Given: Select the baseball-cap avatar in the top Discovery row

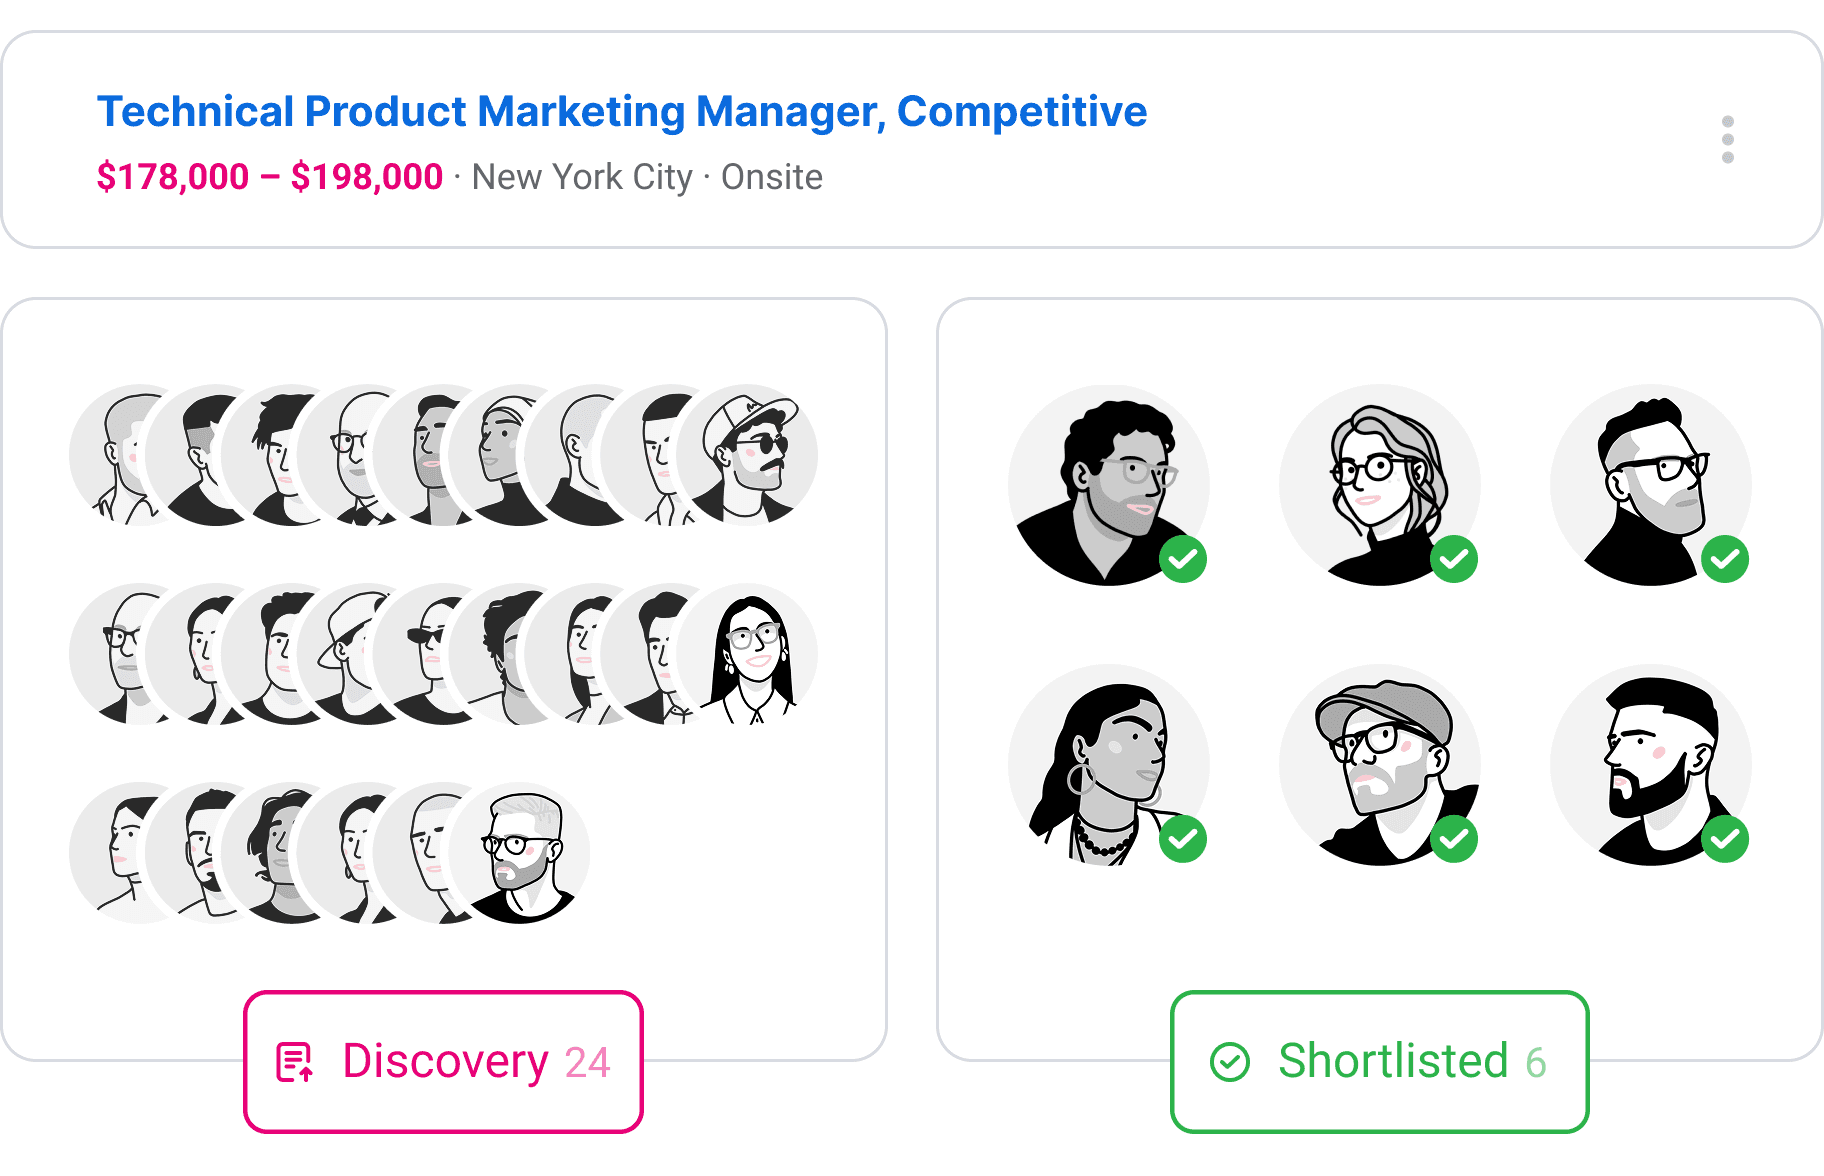Looking at the screenshot, I should [x=752, y=455].
